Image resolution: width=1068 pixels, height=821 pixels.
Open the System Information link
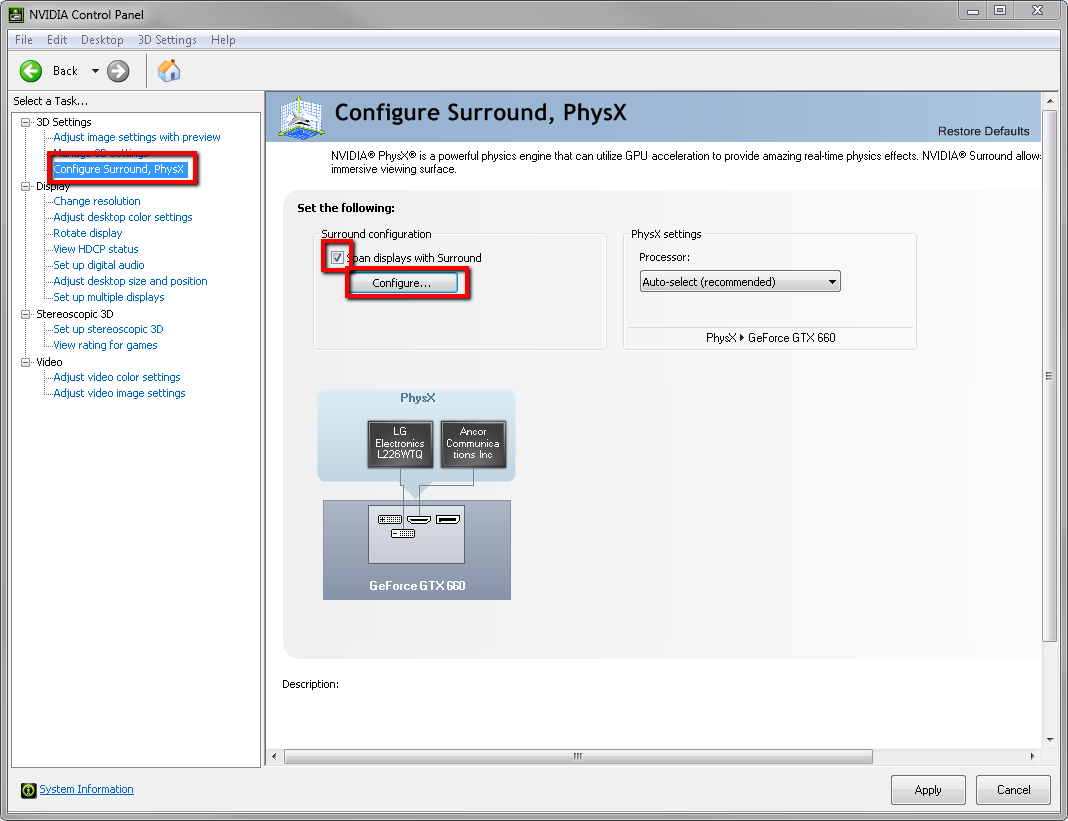point(87,789)
